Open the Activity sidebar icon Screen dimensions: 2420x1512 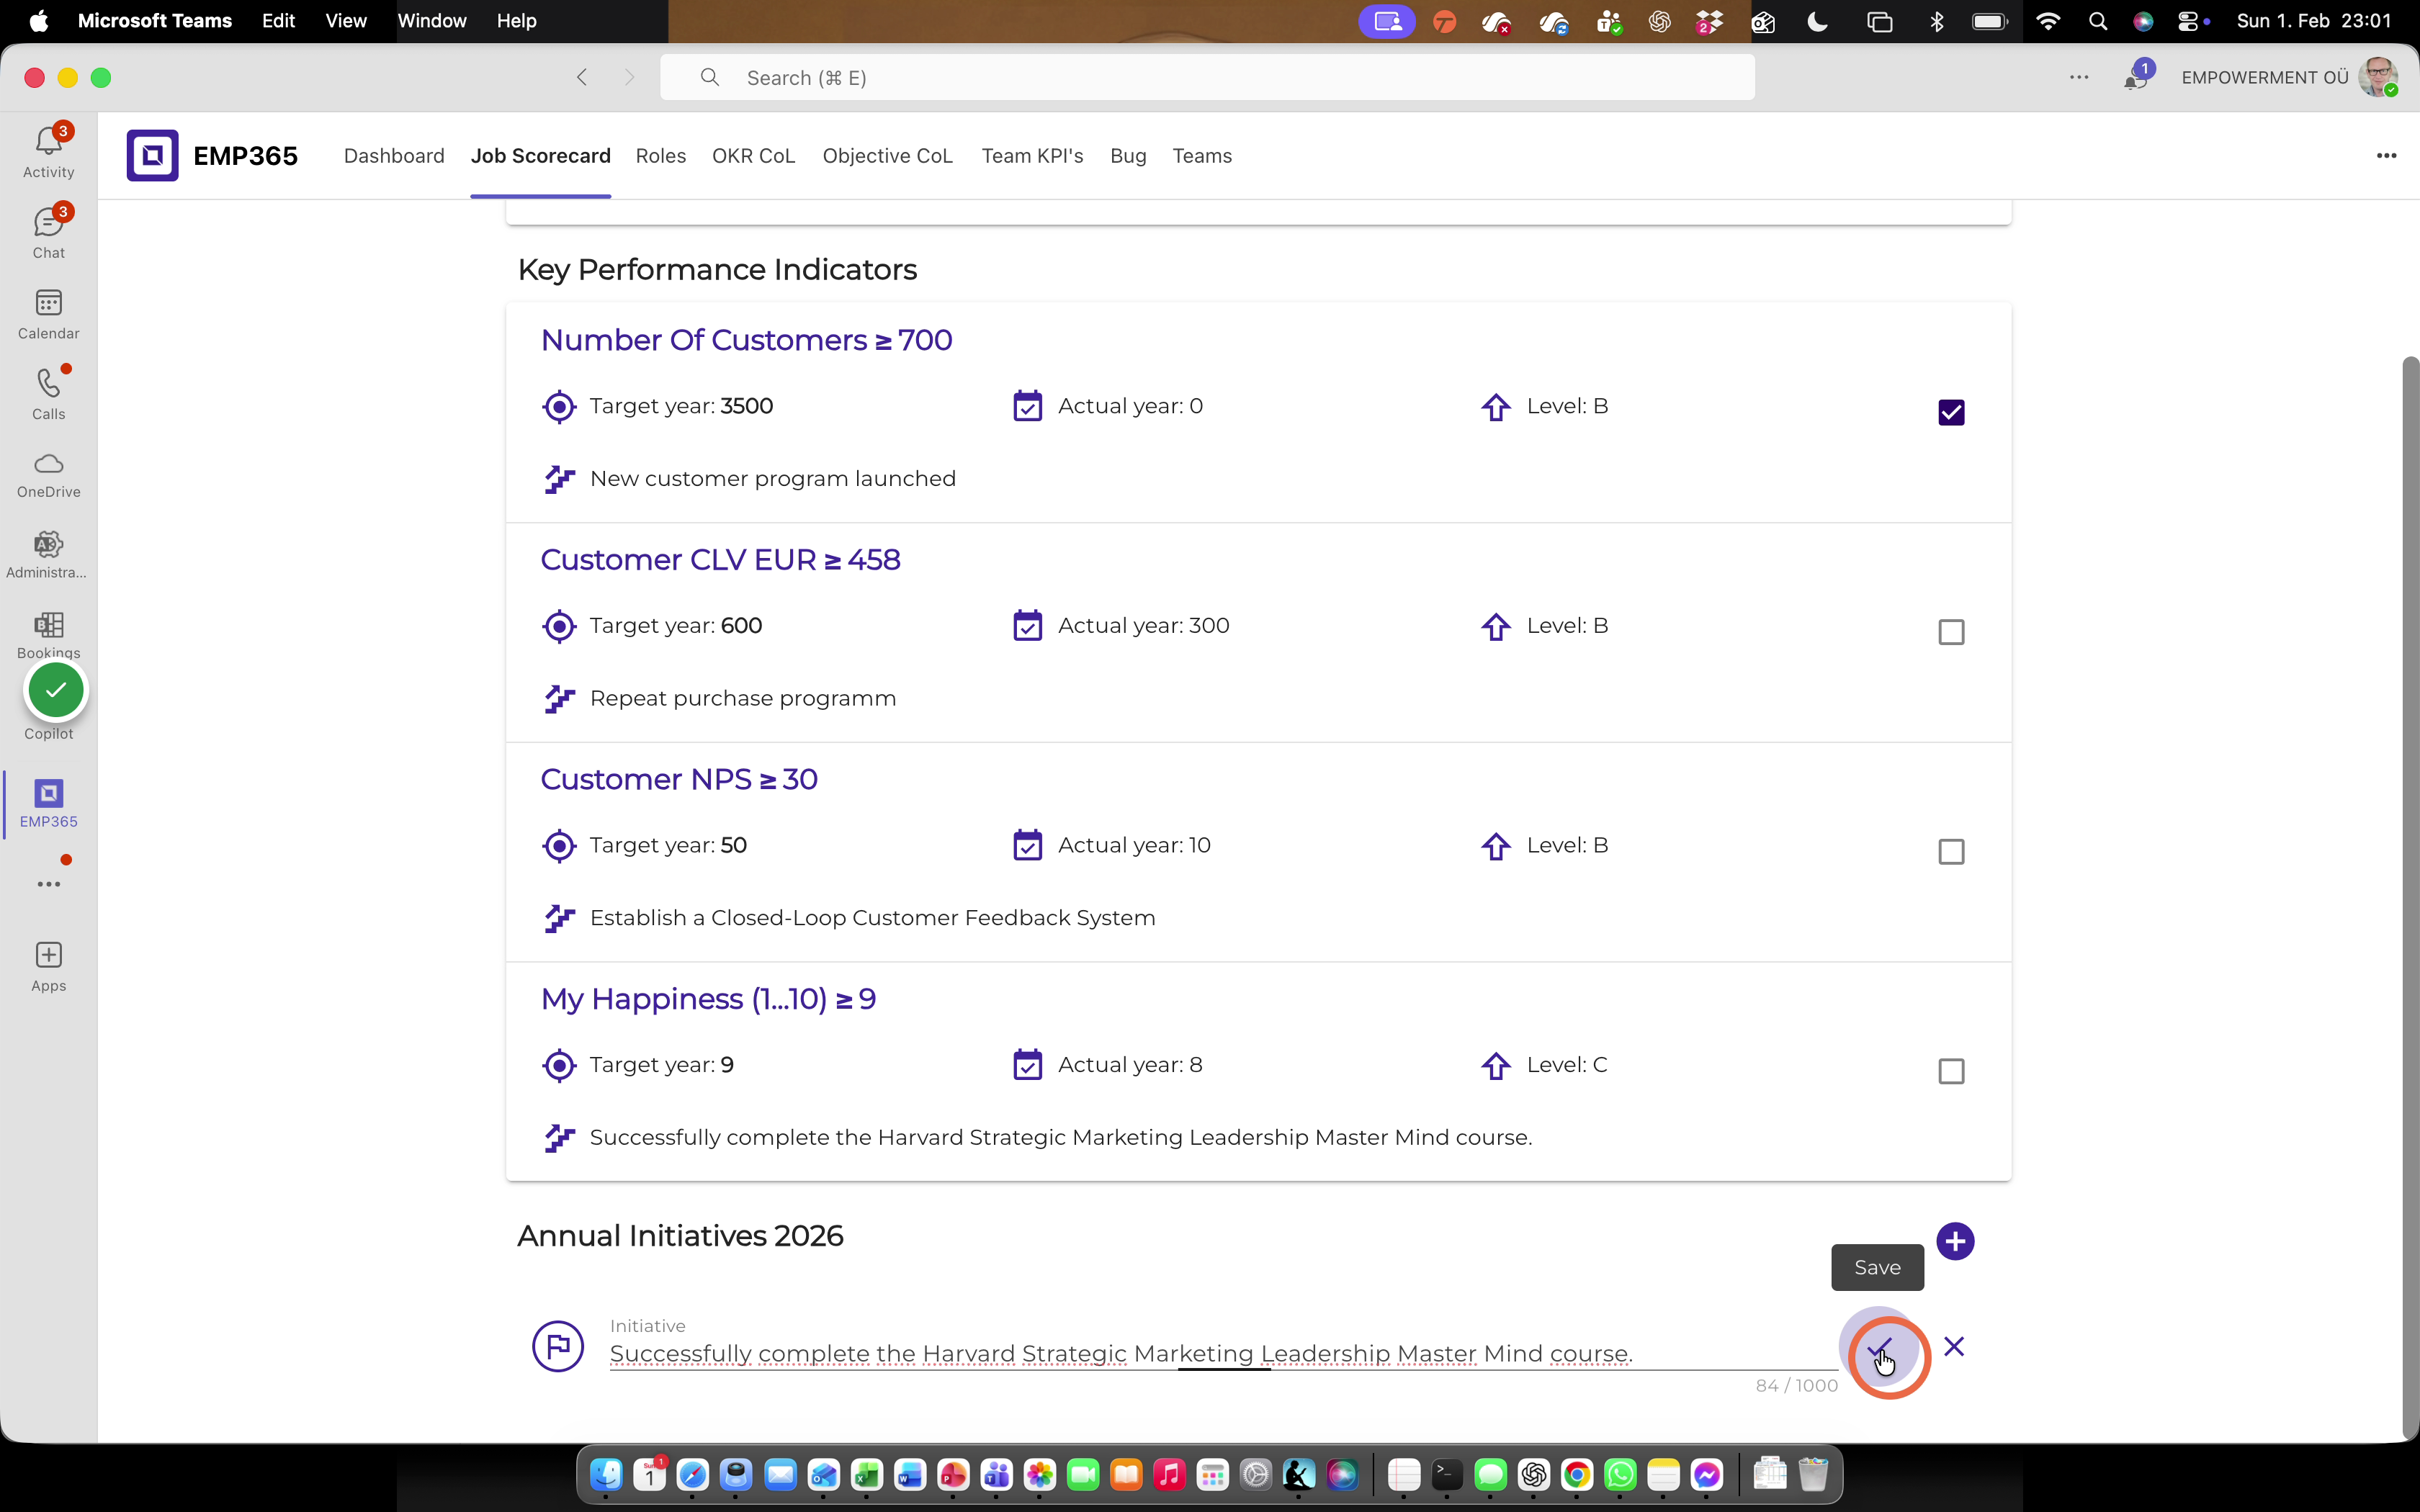coord(48,151)
